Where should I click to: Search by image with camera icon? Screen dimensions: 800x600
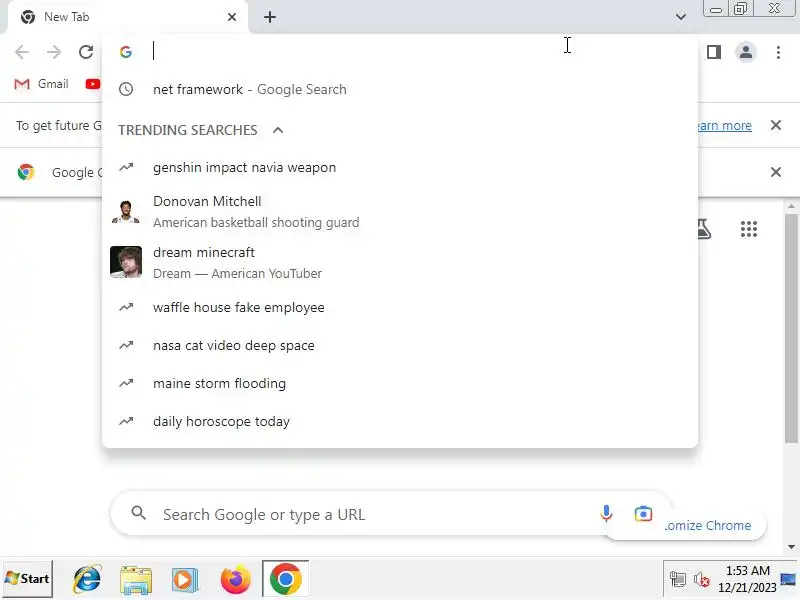click(643, 514)
